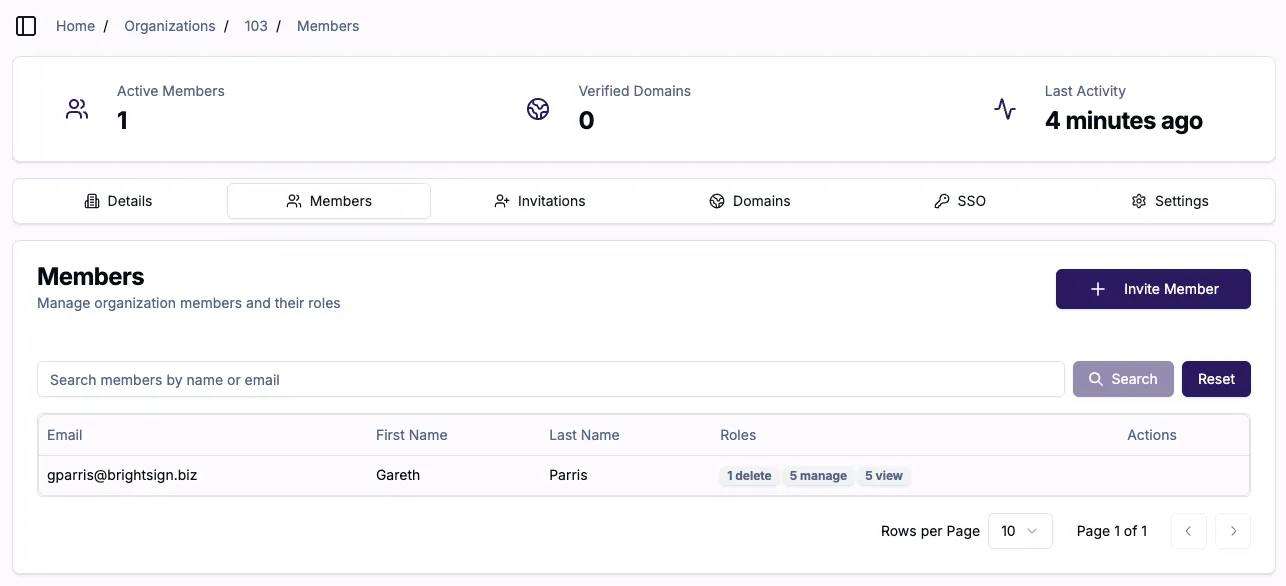1286x586 pixels.
Task: Open the Home breadcrumb link
Action: pos(75,26)
